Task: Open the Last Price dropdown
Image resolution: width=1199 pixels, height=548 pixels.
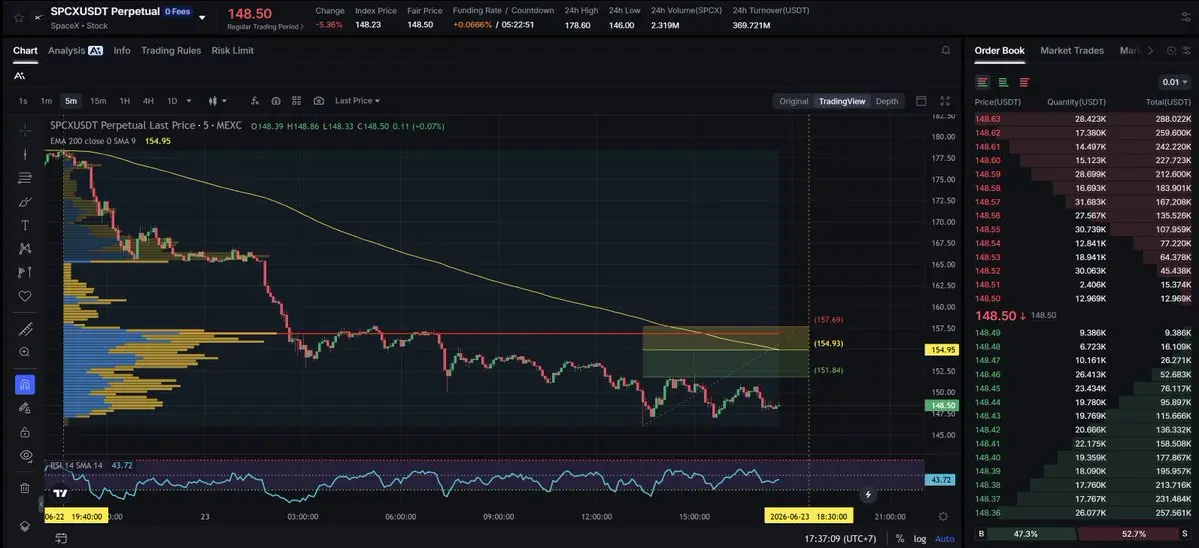Action: coord(357,101)
